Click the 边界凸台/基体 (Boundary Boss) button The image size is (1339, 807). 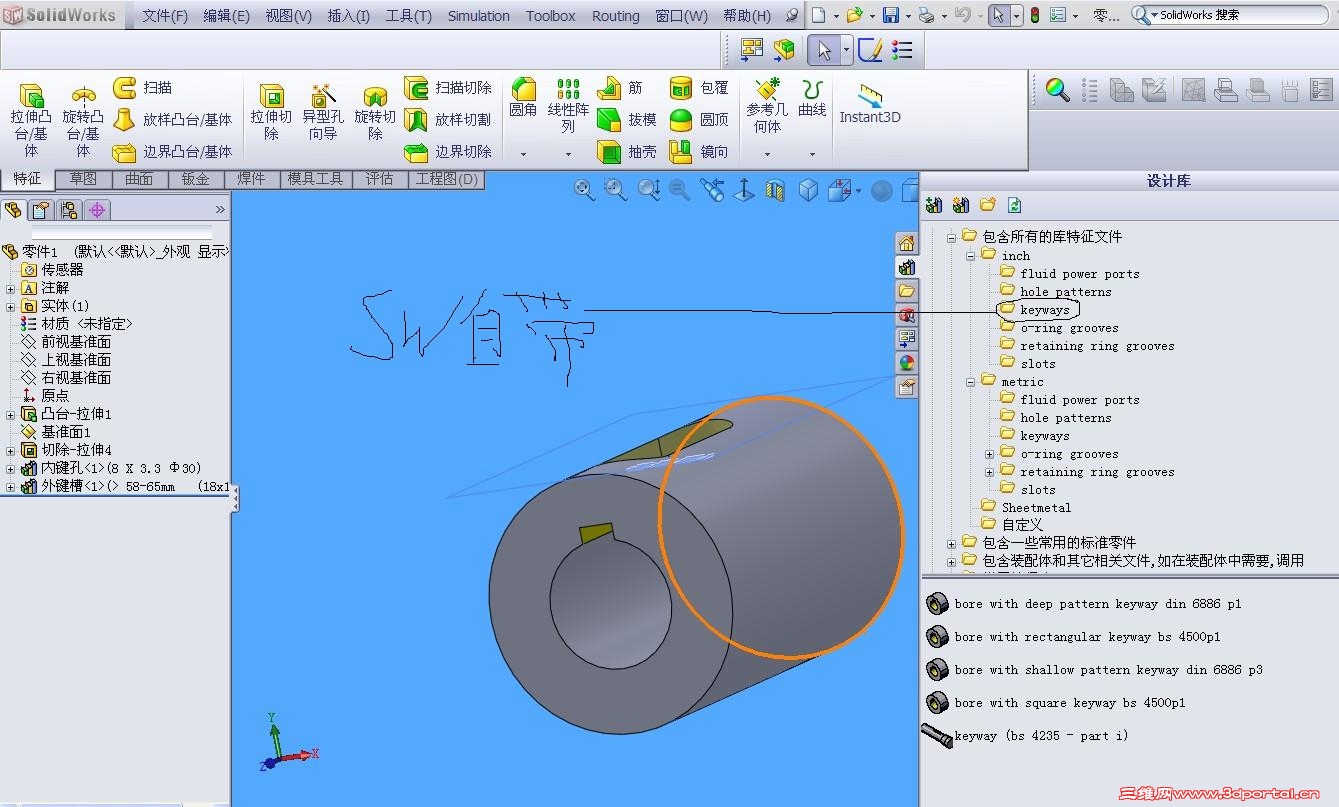pos(172,152)
